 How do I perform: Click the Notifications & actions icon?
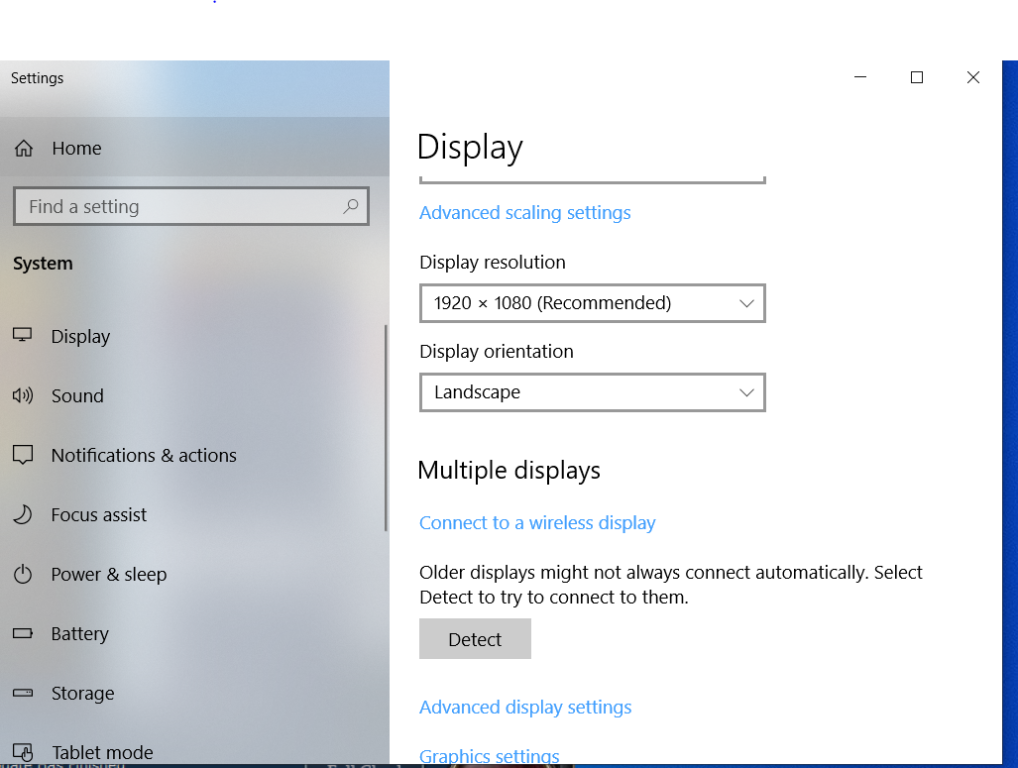click(x=22, y=455)
